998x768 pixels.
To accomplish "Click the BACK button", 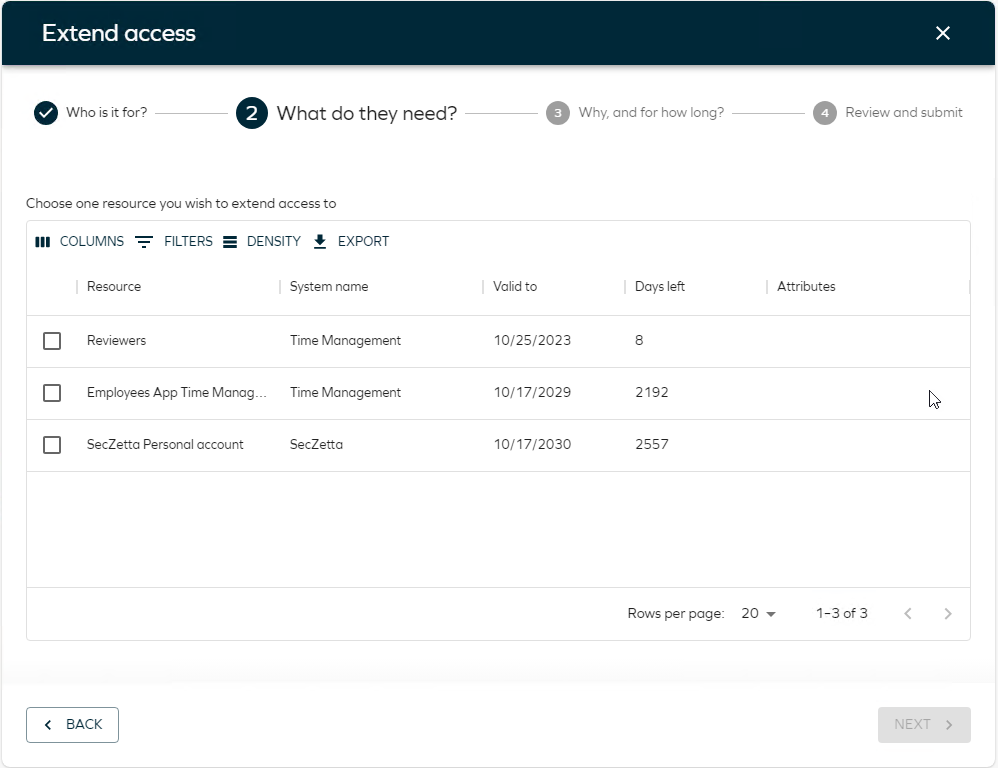I will pyautogui.click(x=73, y=725).
